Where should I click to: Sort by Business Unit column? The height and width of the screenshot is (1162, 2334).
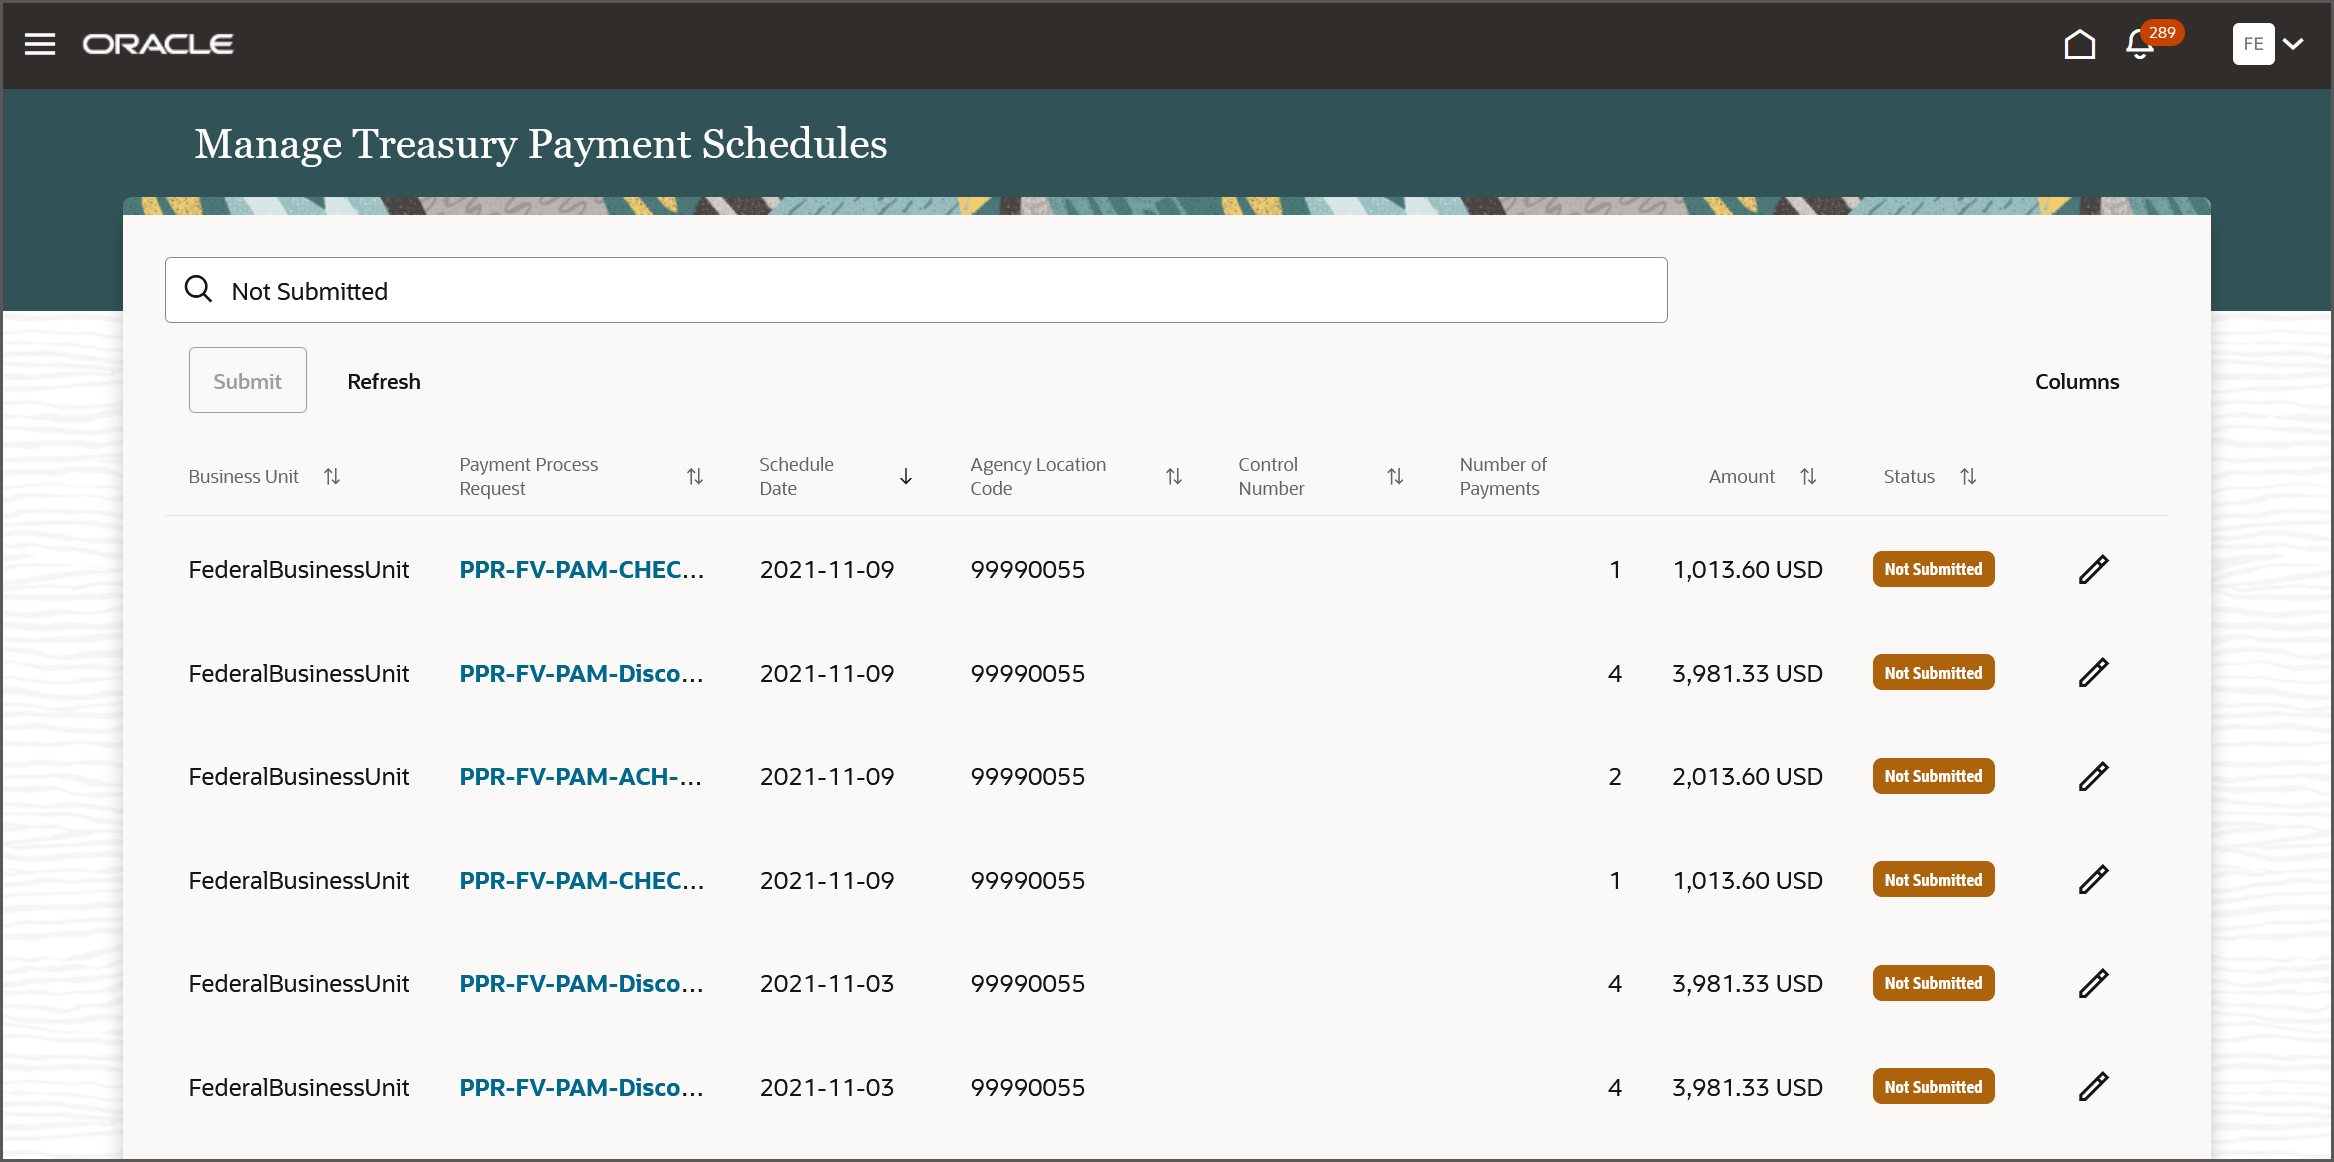pos(332,477)
